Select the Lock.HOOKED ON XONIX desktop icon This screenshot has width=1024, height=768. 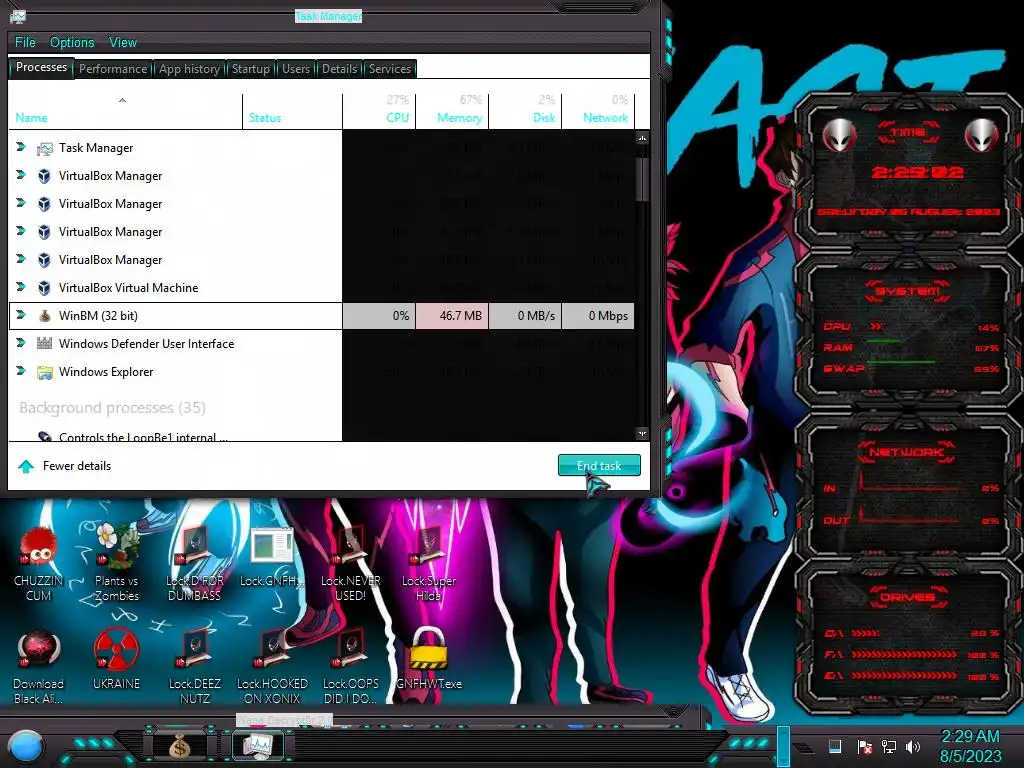272,667
